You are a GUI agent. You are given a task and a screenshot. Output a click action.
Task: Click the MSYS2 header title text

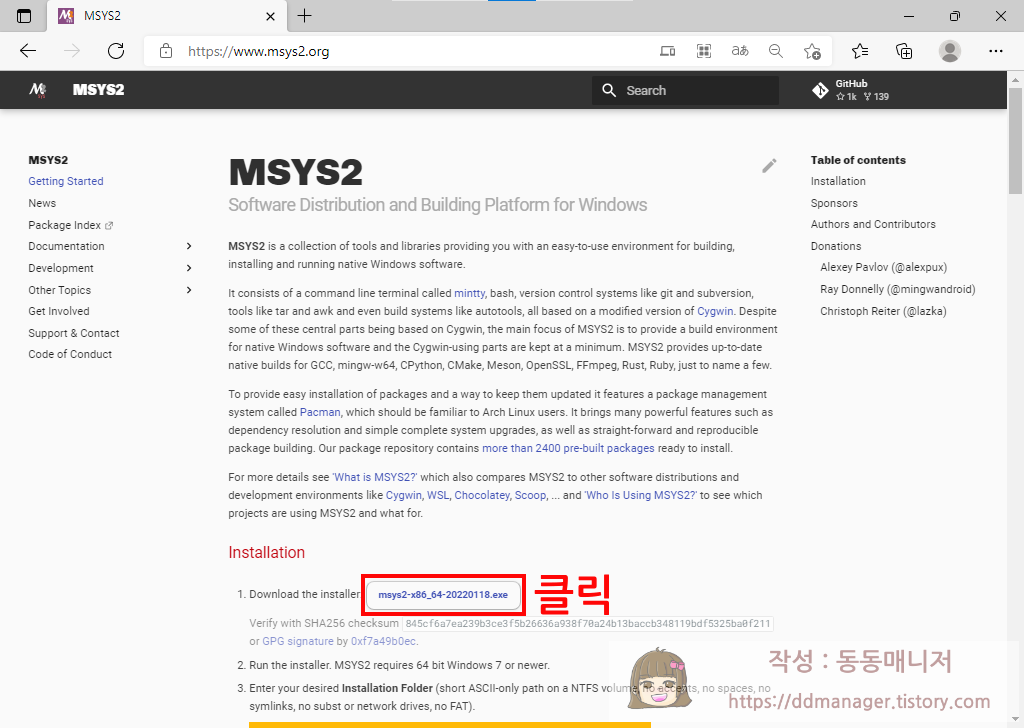(x=99, y=90)
